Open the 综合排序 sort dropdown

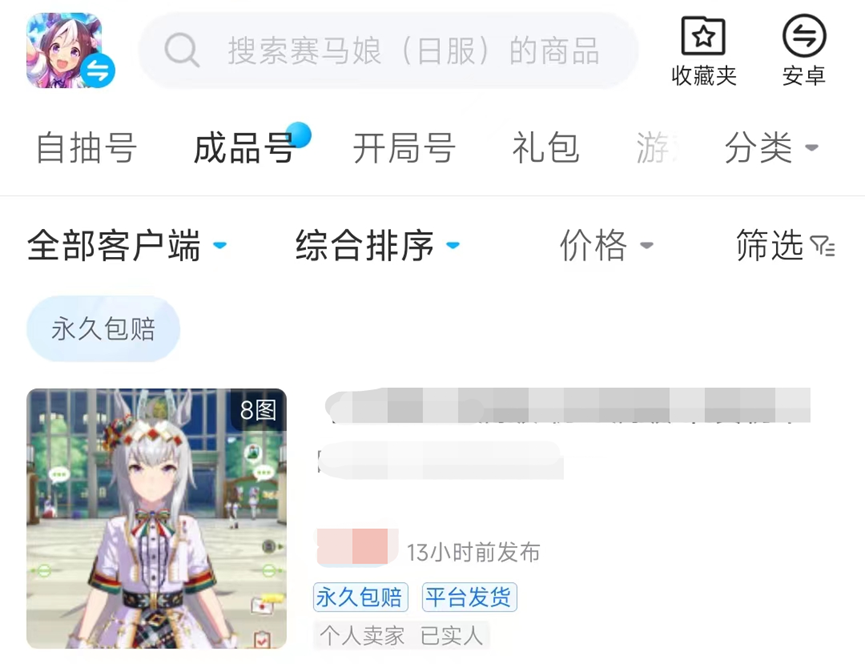(377, 245)
